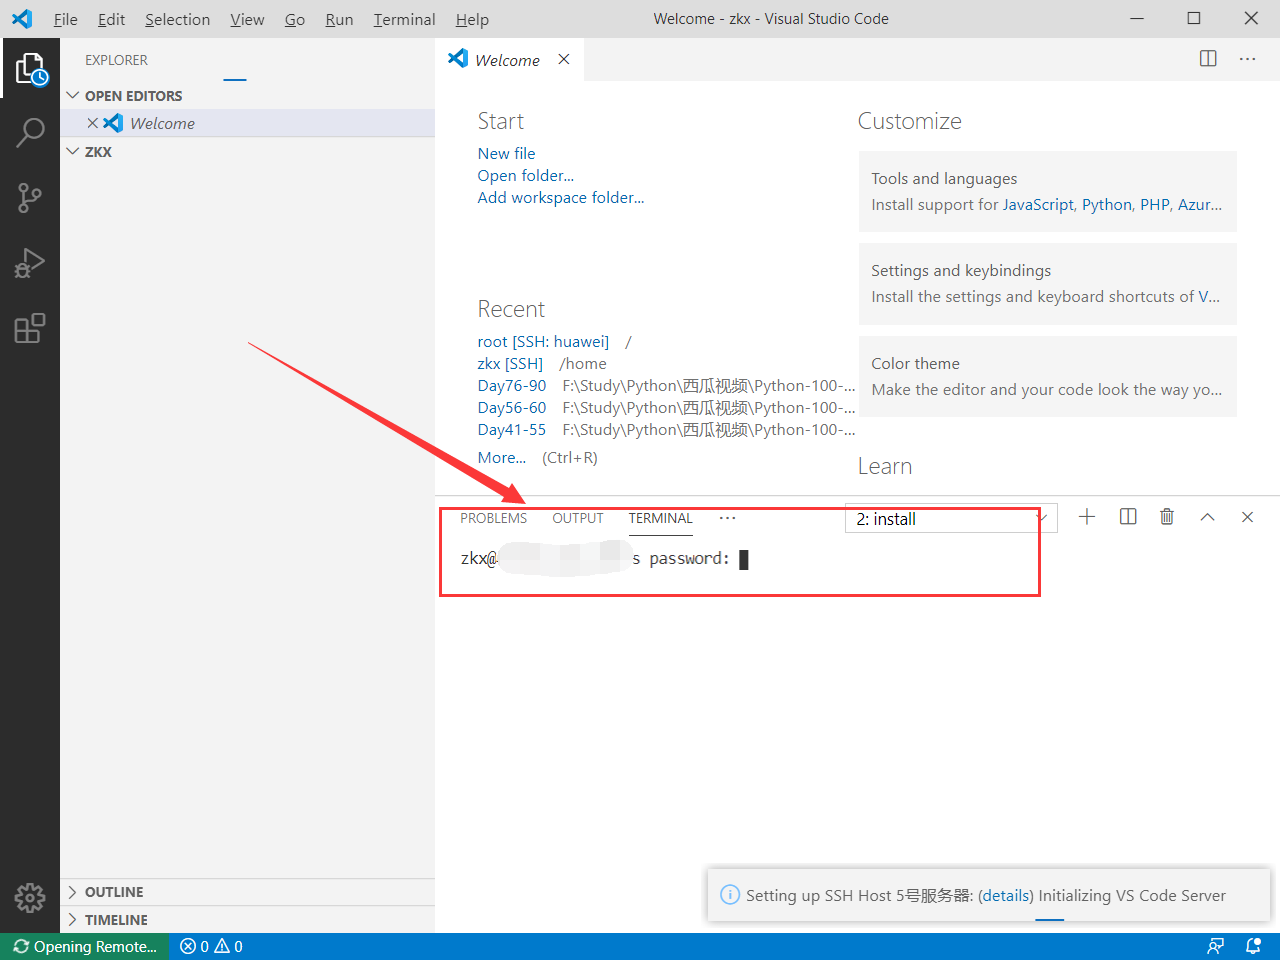
Task: Expand the TIMELINE section
Action: (247, 920)
